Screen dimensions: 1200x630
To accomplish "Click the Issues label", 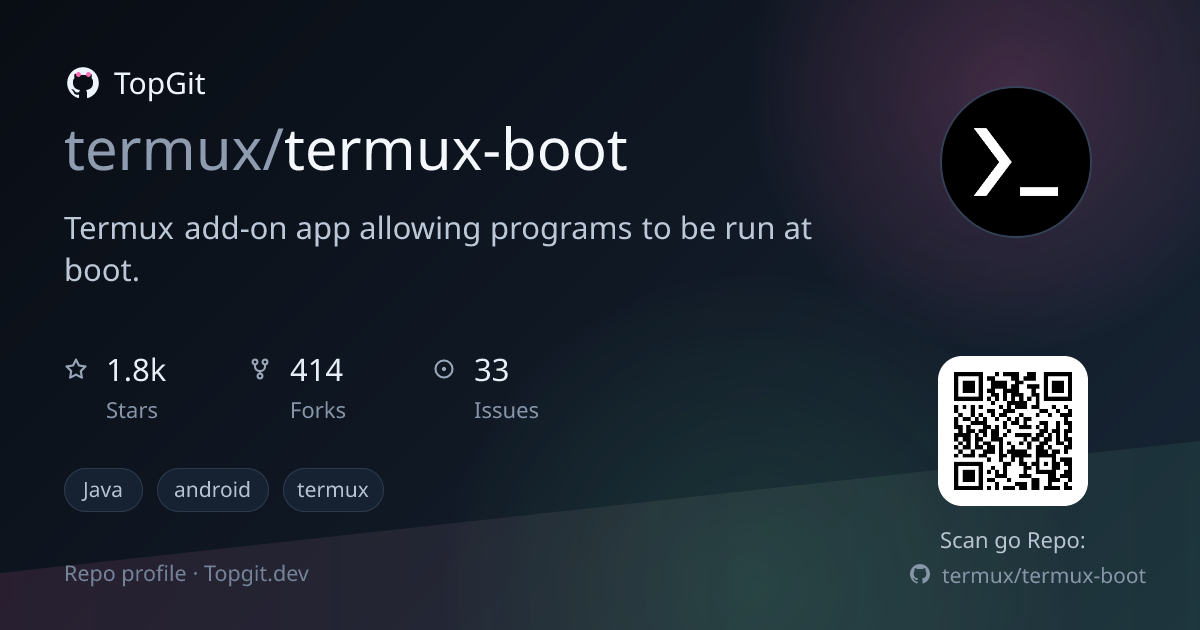I will pos(506,410).
